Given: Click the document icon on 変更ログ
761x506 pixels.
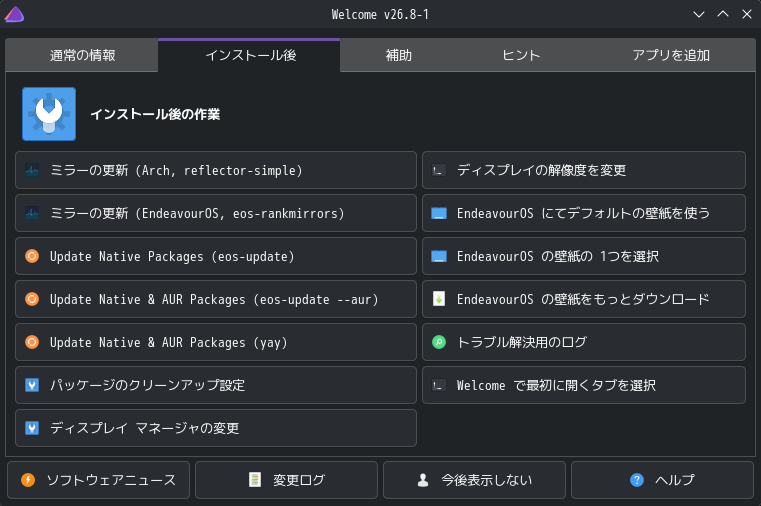Looking at the screenshot, I should coord(255,480).
